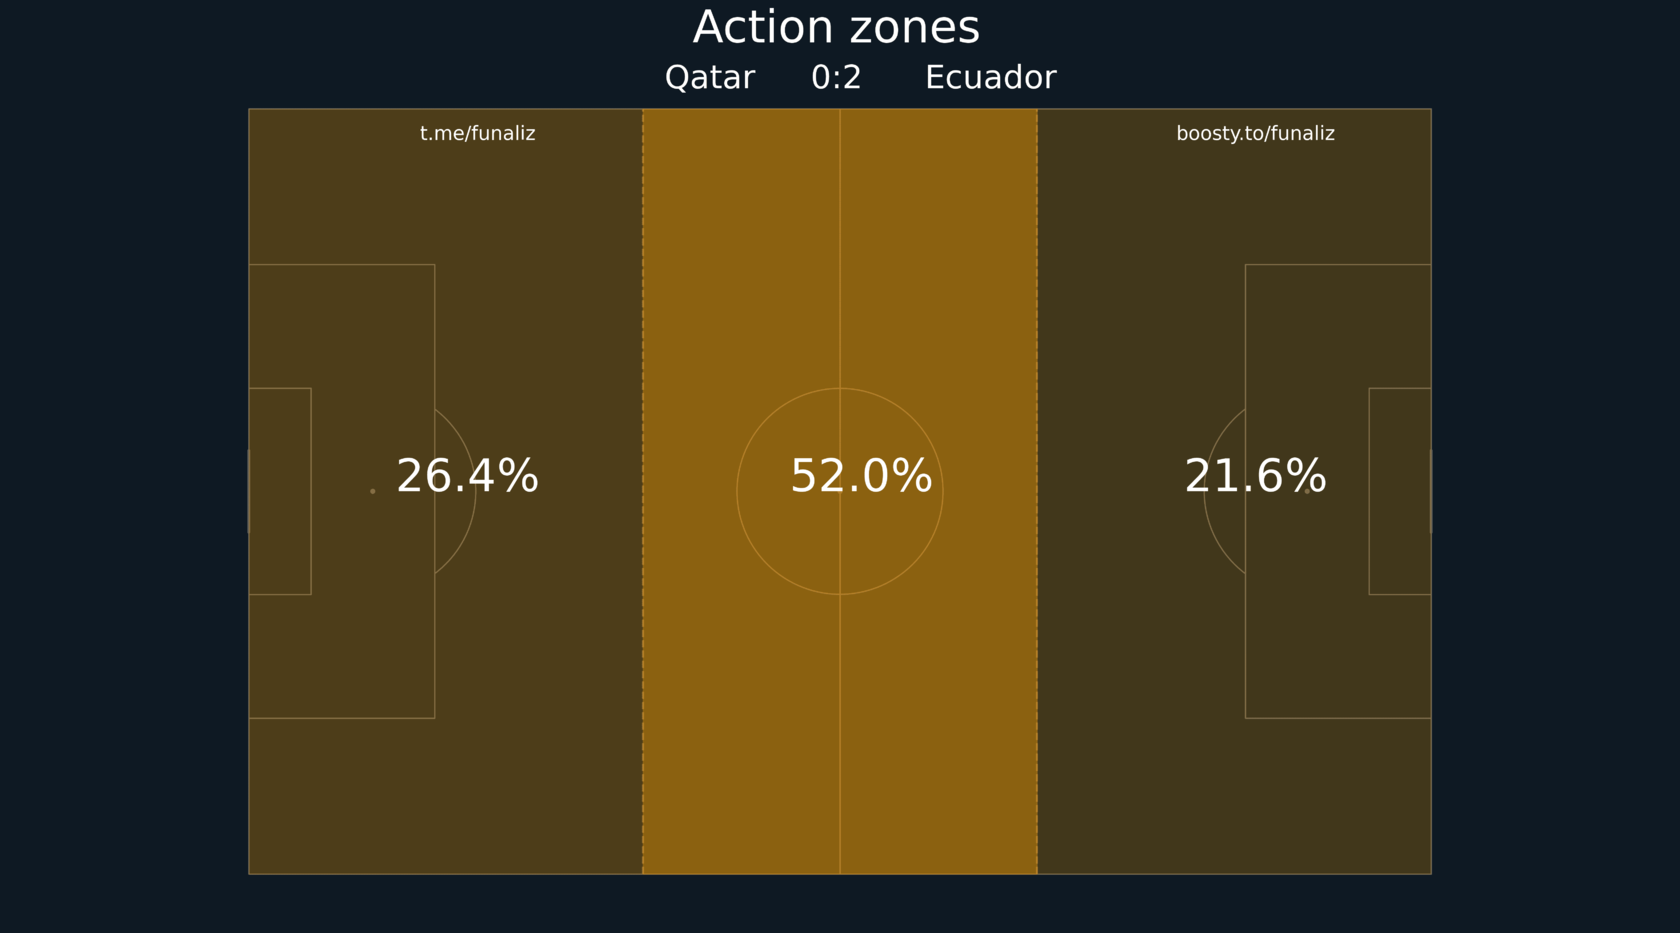Click the 26.4% left zone label
The image size is (1680, 933).
[467, 476]
